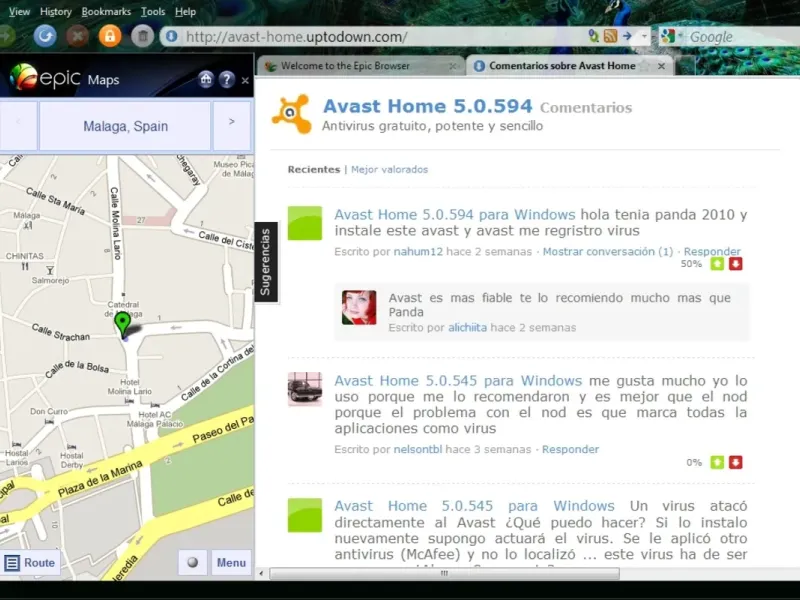The image size is (800, 600).
Task: Click nahum12's green avatar square
Action: pos(305,223)
